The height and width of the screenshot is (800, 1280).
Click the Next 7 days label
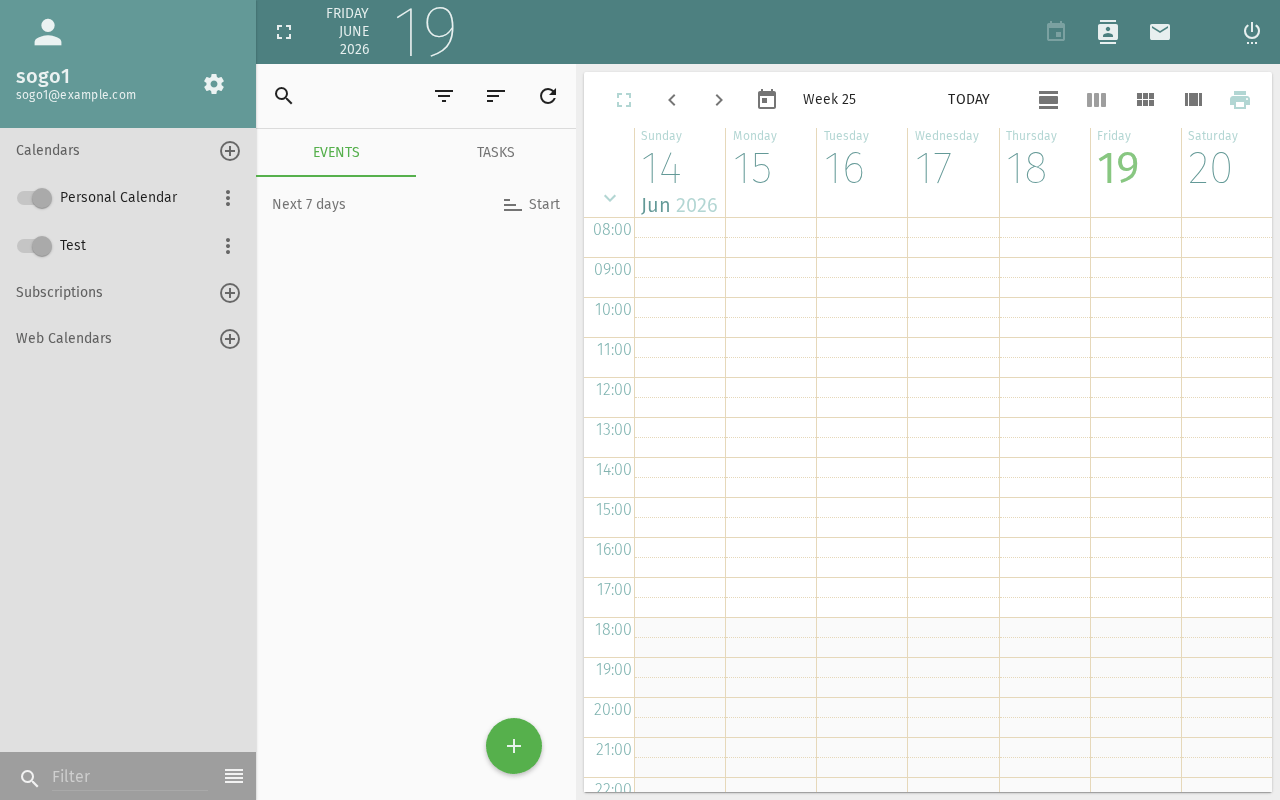point(309,204)
